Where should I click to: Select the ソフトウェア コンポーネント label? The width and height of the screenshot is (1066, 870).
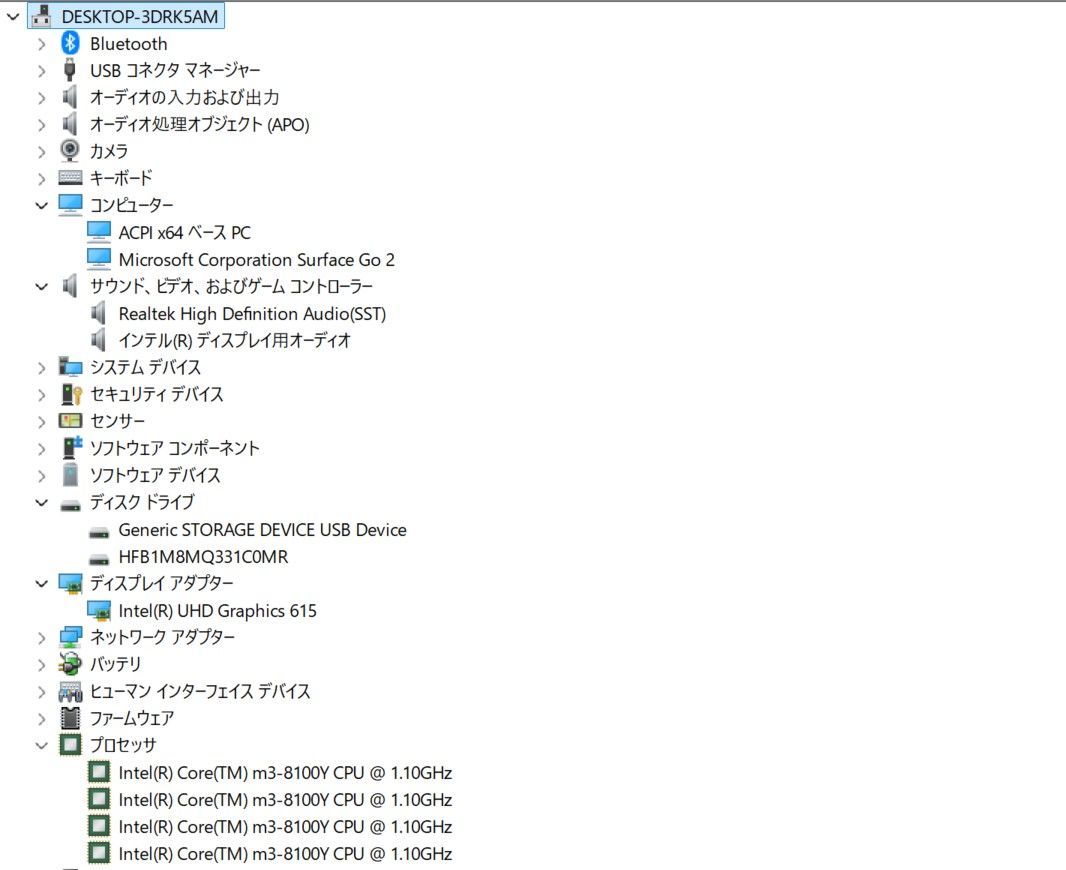(x=175, y=449)
